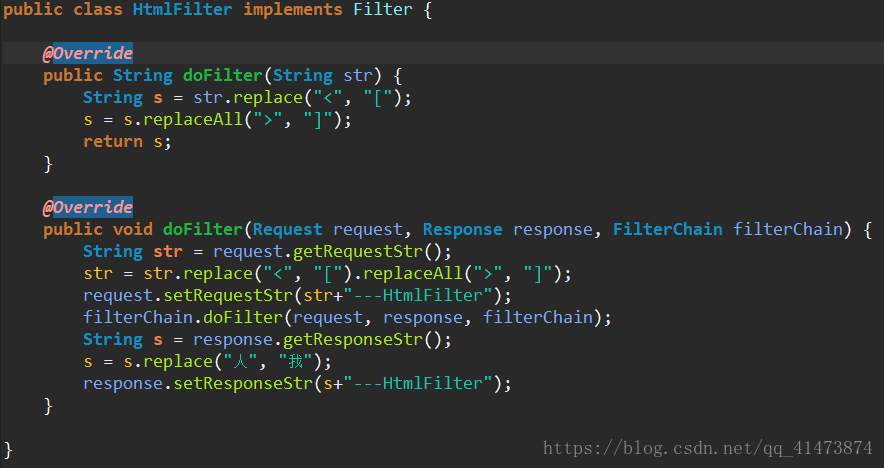Click the 'return' keyword

113,142
